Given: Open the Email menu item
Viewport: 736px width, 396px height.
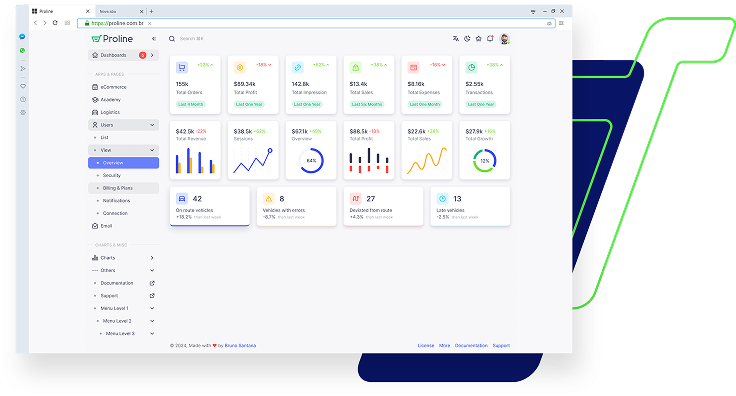Looking at the screenshot, I should (123, 226).
